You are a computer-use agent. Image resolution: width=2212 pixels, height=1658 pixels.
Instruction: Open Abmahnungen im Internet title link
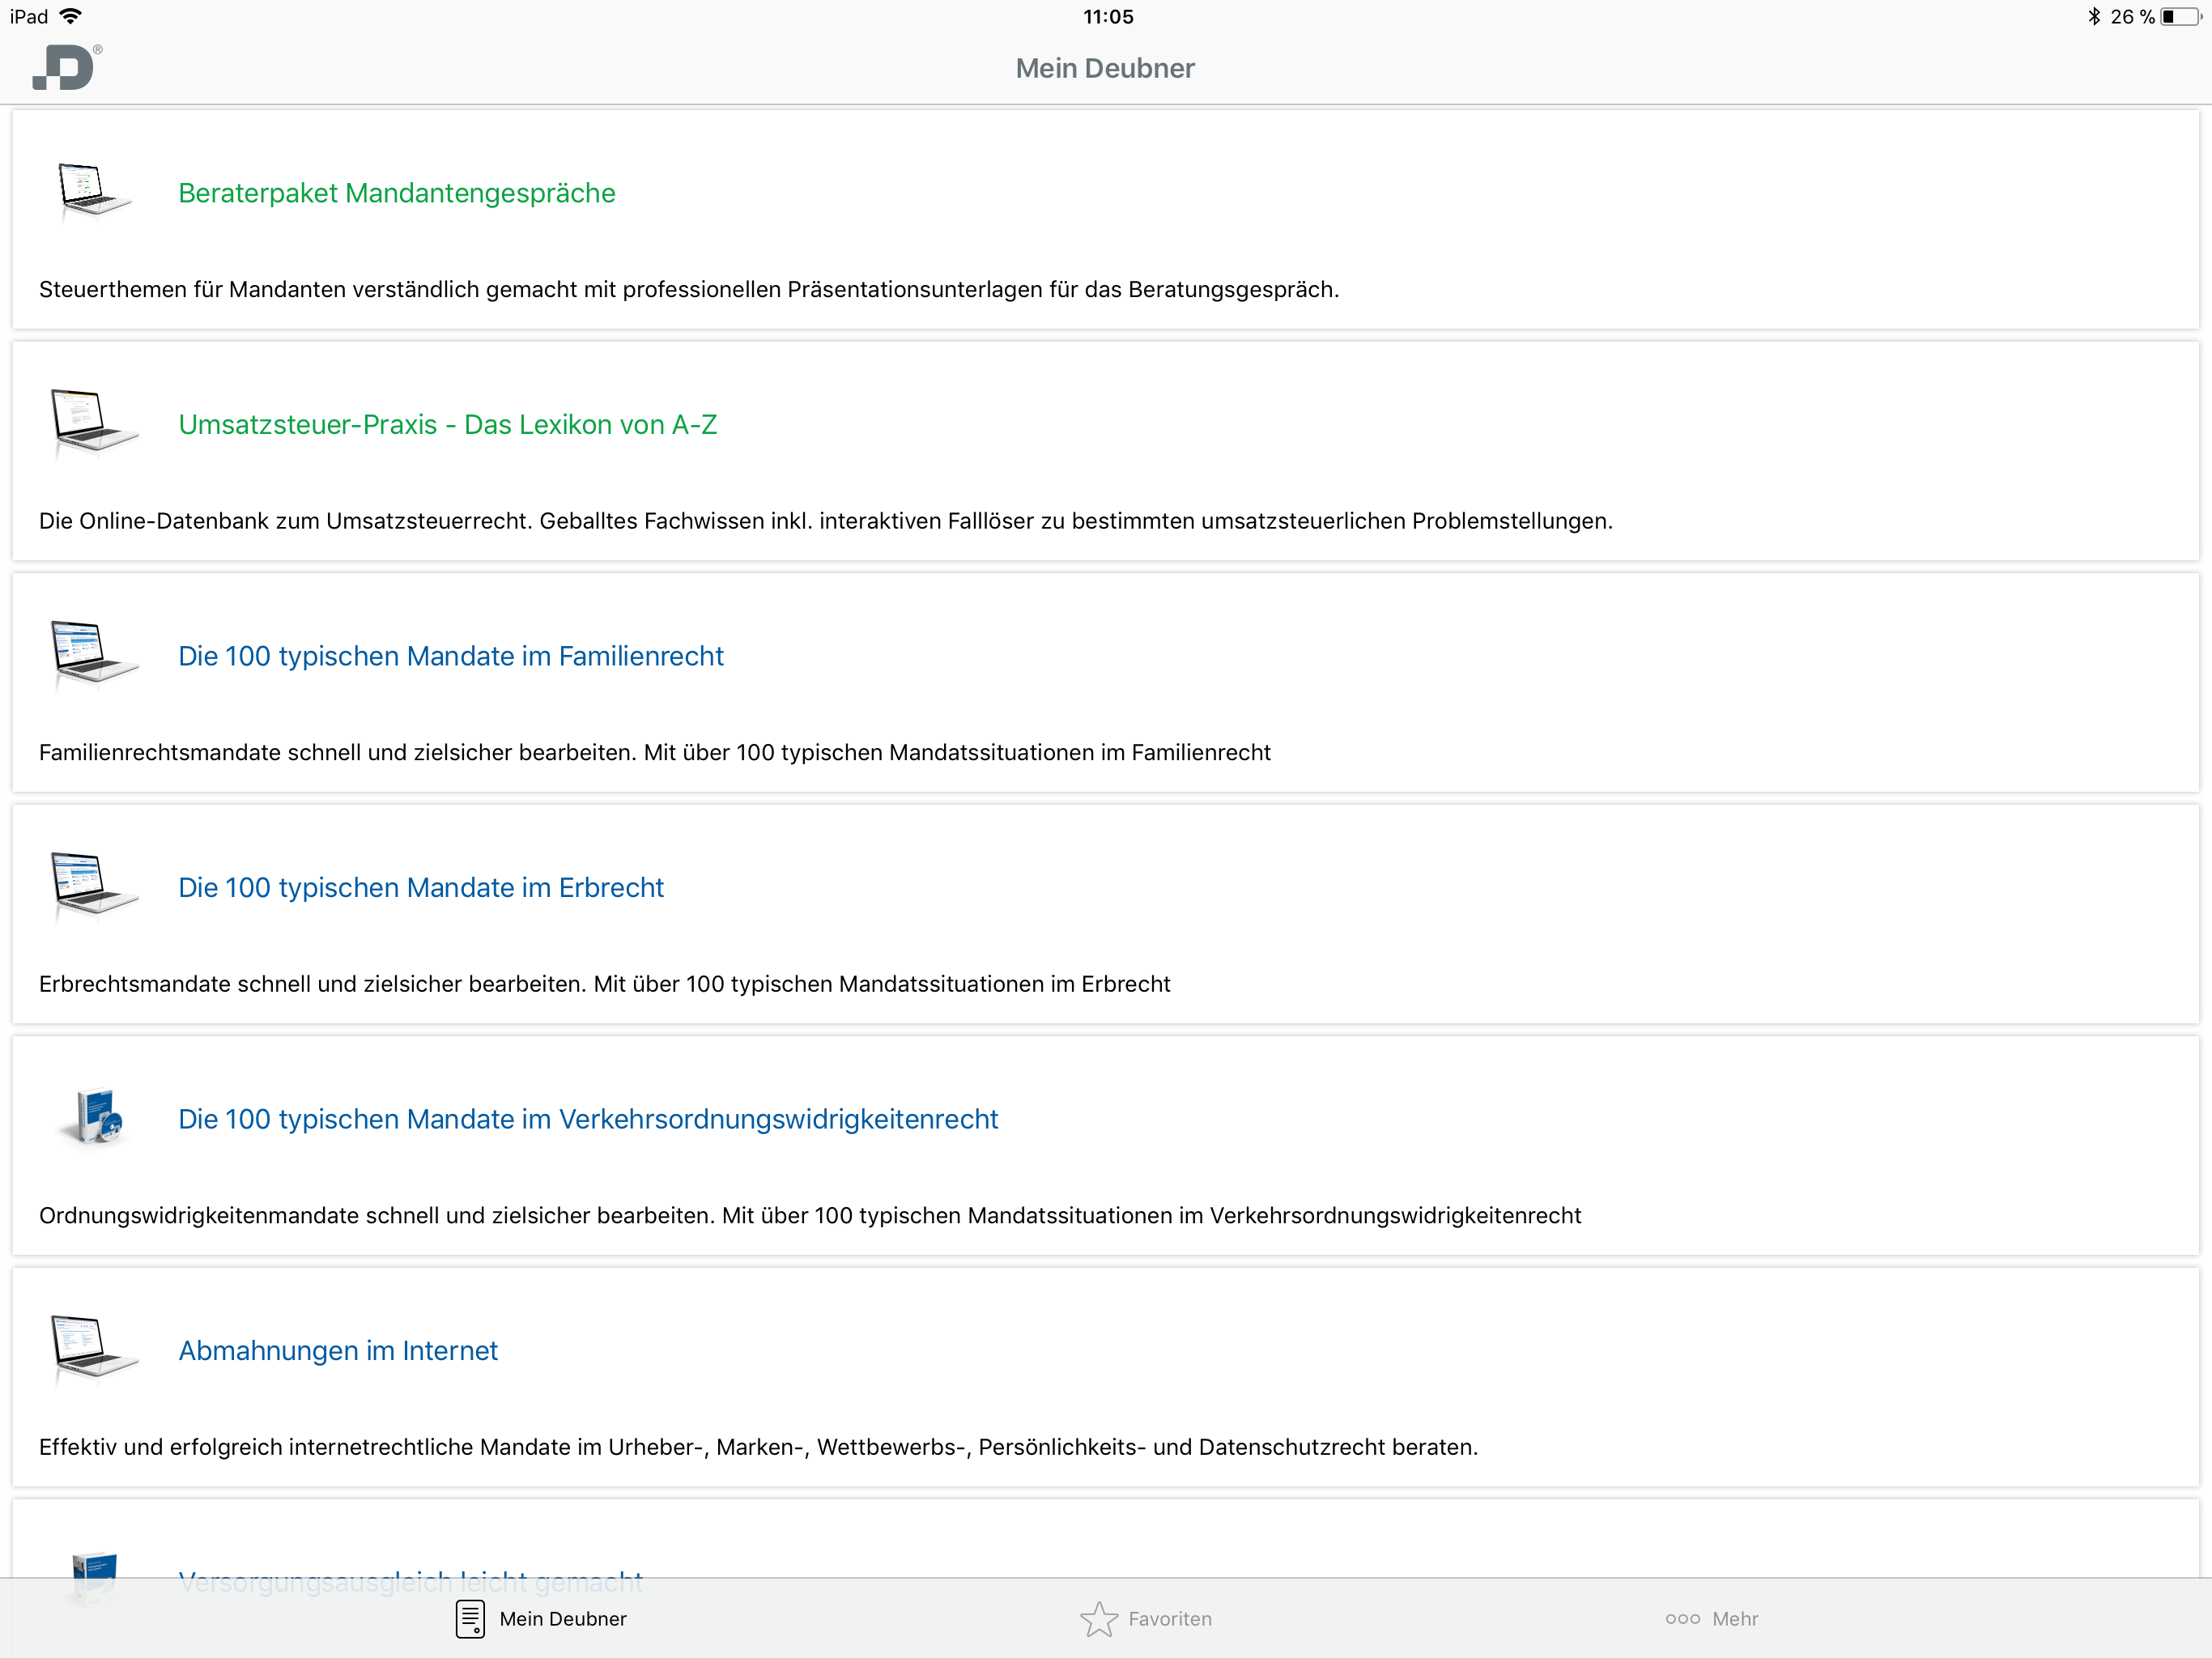click(x=338, y=1351)
